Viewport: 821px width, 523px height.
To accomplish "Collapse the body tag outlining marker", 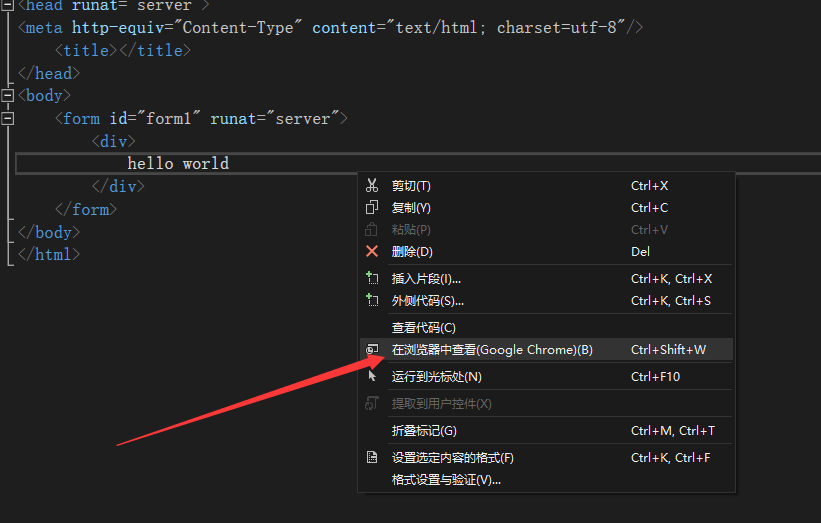I will pos(8,96).
